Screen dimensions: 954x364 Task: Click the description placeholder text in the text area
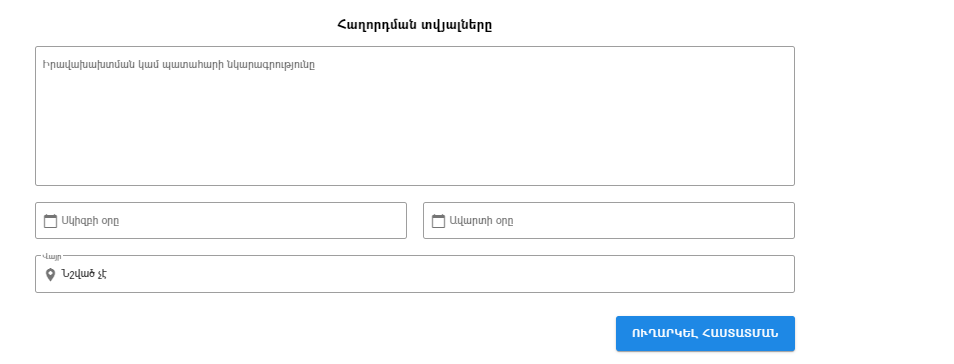pos(179,65)
